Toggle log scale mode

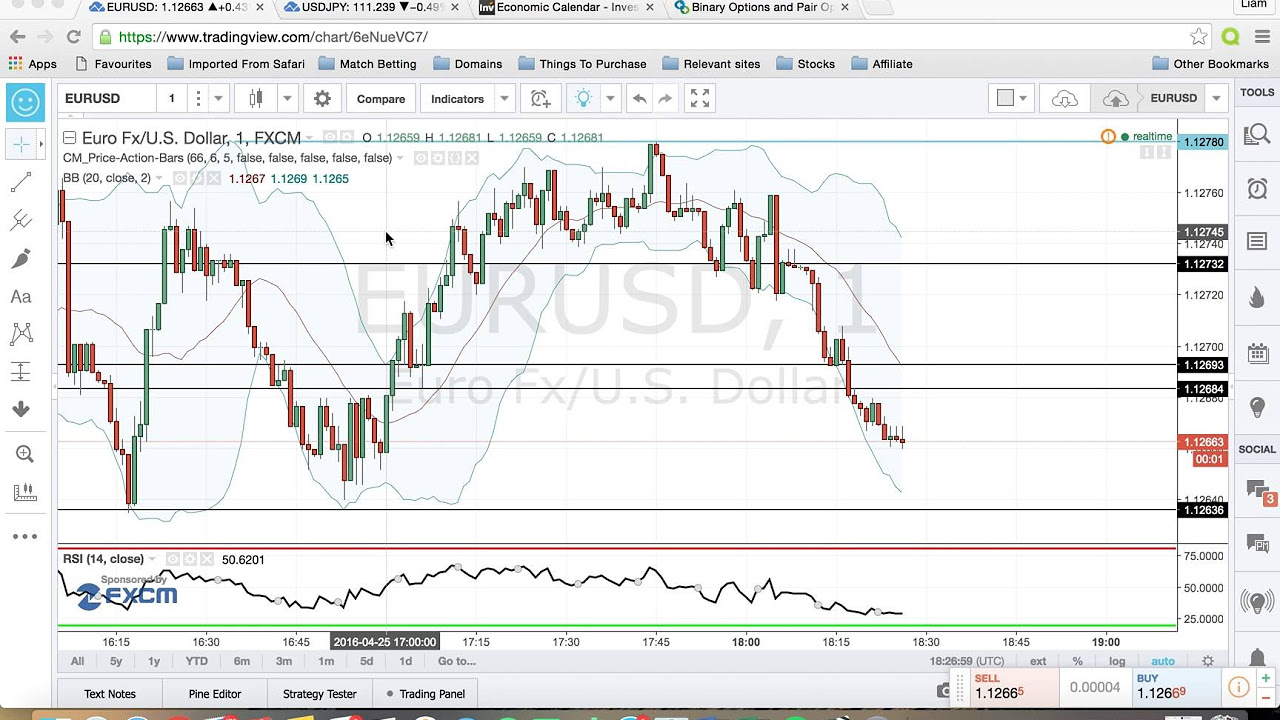[x=1117, y=661]
